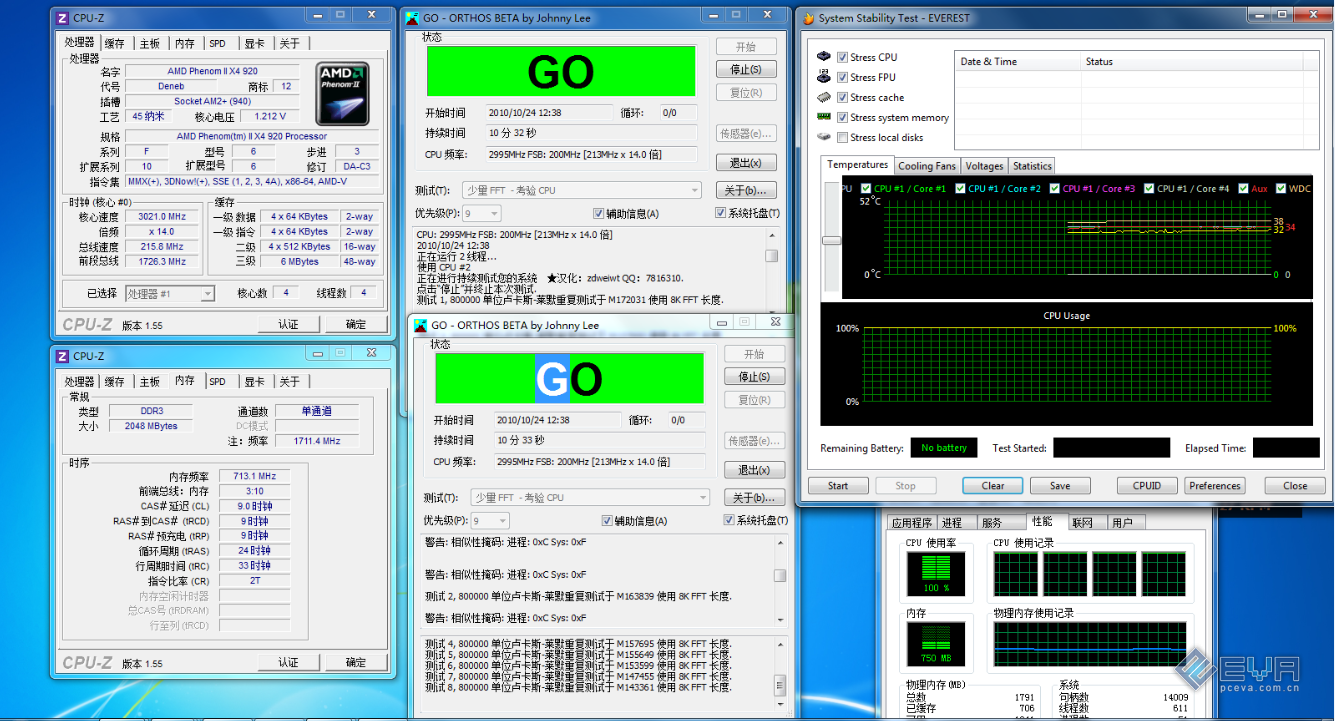This screenshot has height=721, width=1335.
Task: Click the AMD Phenom II logo in CPU-Z
Action: 343,94
